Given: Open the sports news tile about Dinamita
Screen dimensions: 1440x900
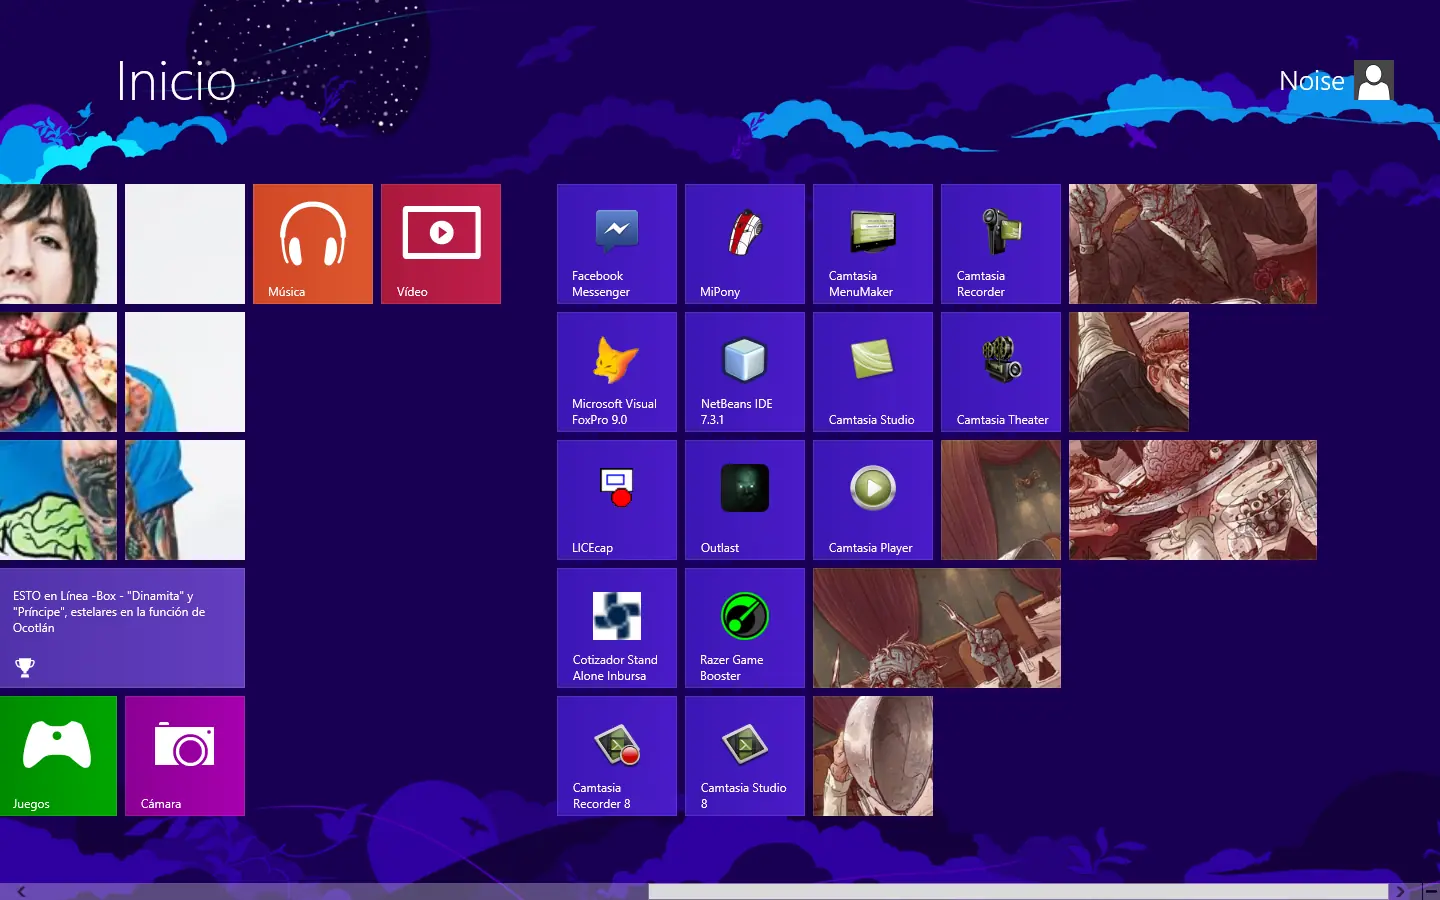Looking at the screenshot, I should click(x=122, y=628).
